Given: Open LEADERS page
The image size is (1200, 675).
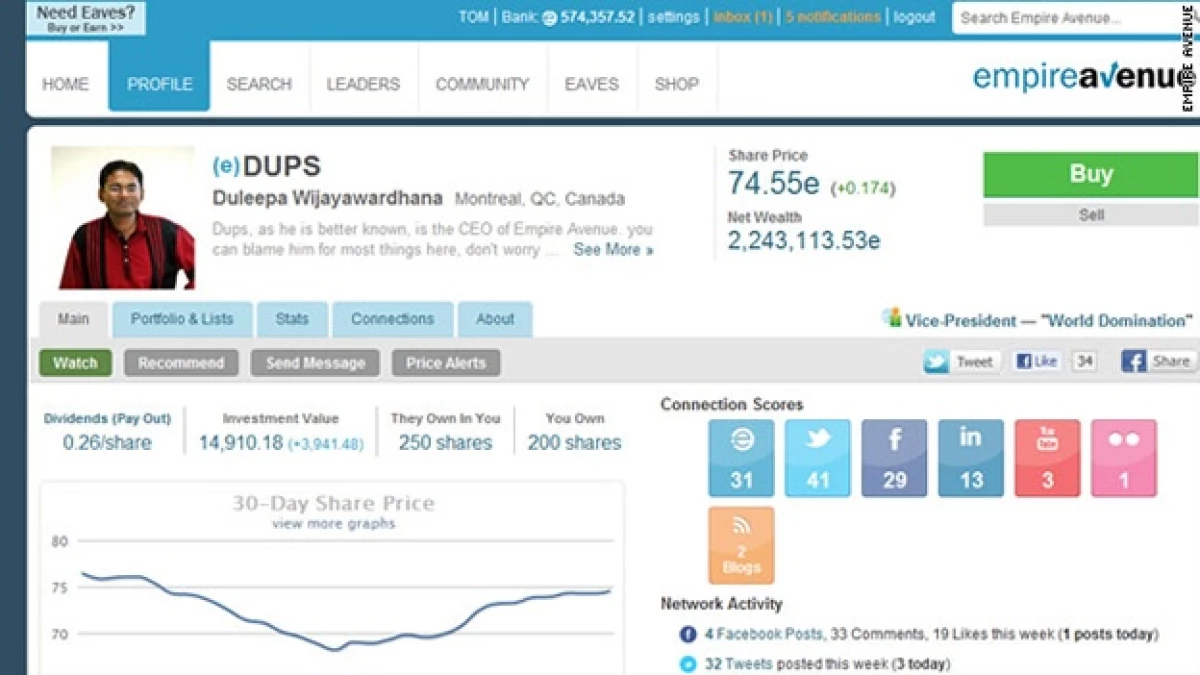Looking at the screenshot, I should click(x=363, y=84).
